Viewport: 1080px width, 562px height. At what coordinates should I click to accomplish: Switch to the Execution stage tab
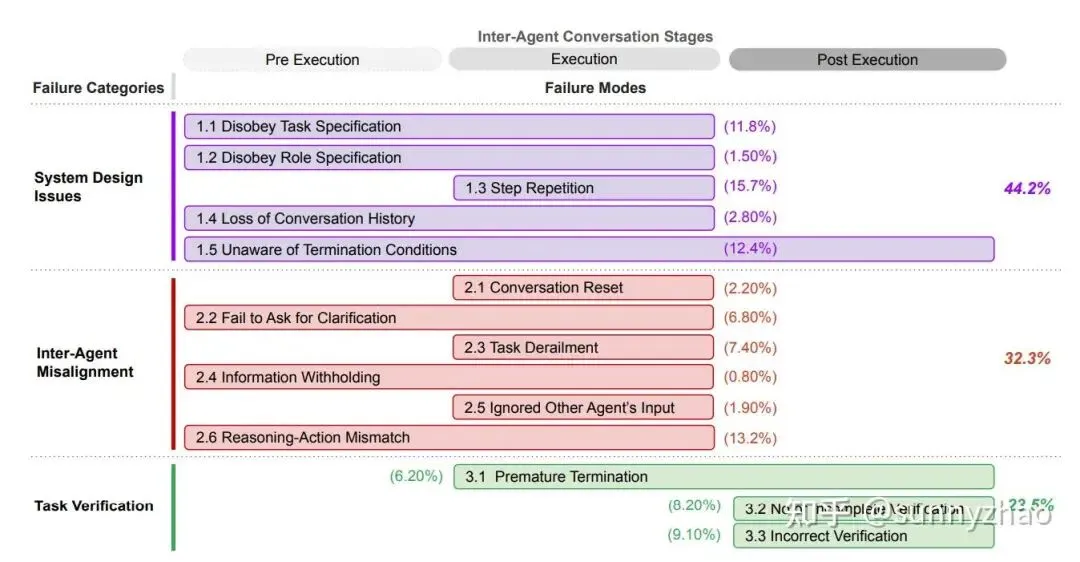pos(584,60)
